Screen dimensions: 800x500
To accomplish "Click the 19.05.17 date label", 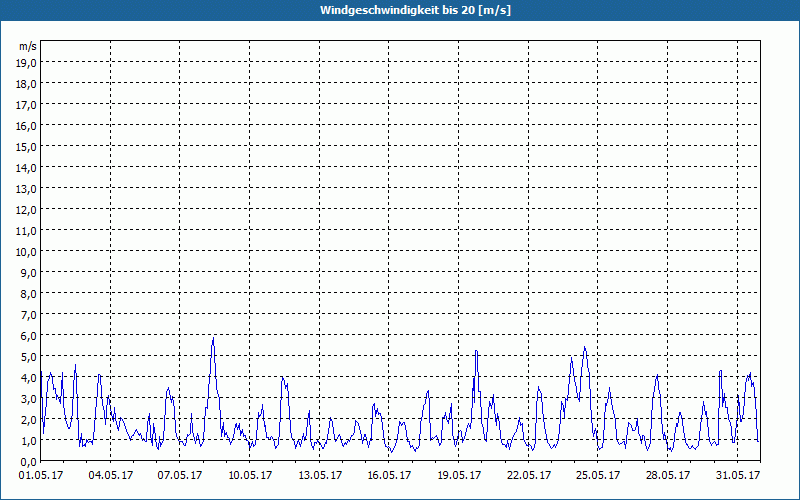I will [459, 475].
